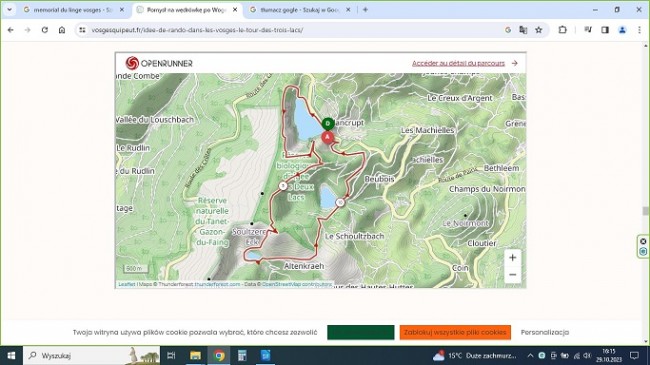
Task: Go to the browser home page
Action: click(62, 30)
